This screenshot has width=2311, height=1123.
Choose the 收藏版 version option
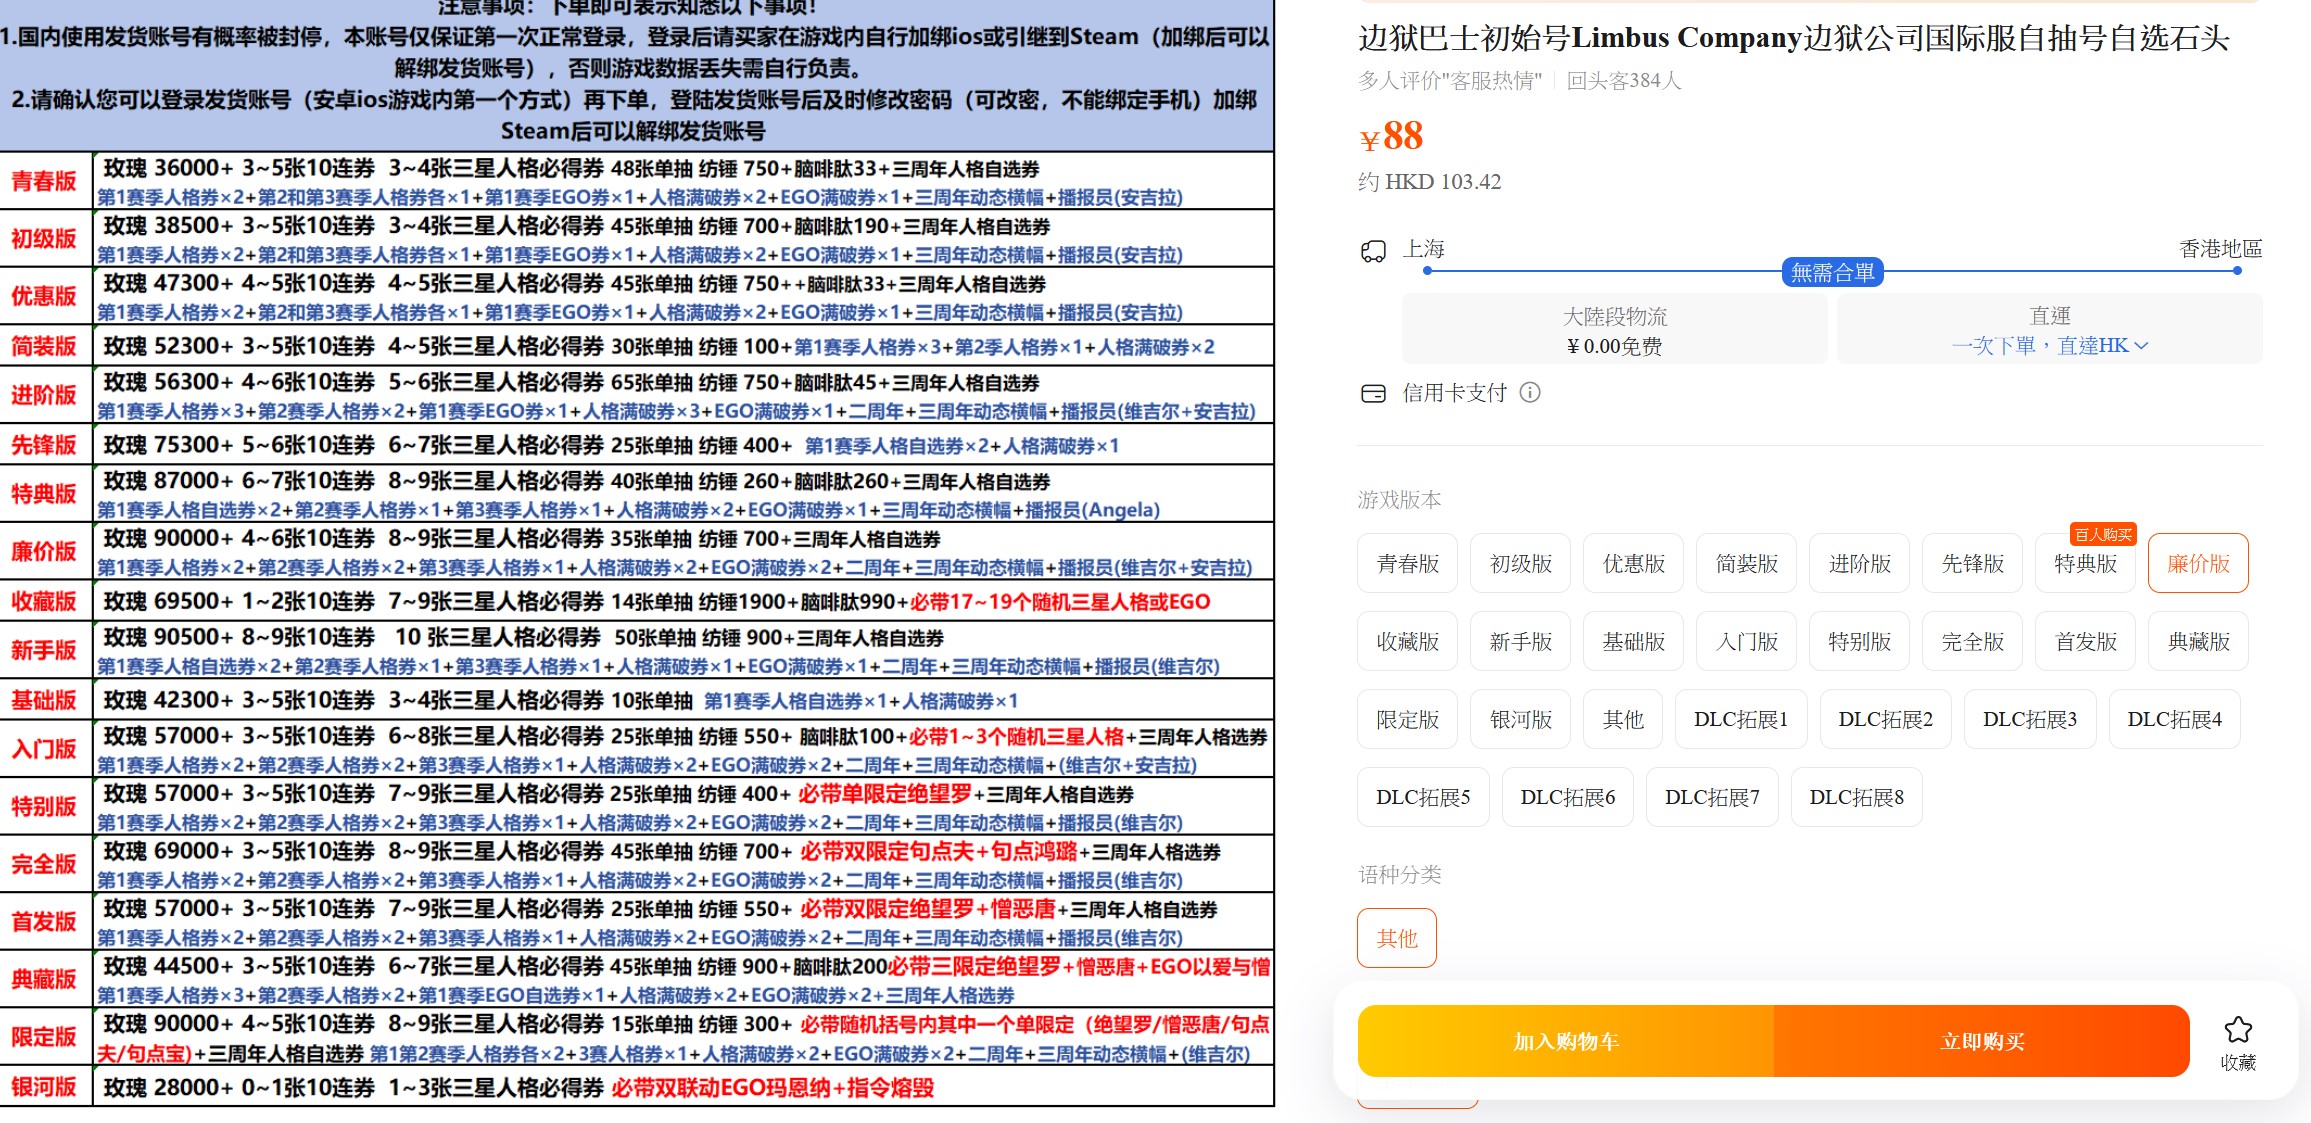(1408, 642)
